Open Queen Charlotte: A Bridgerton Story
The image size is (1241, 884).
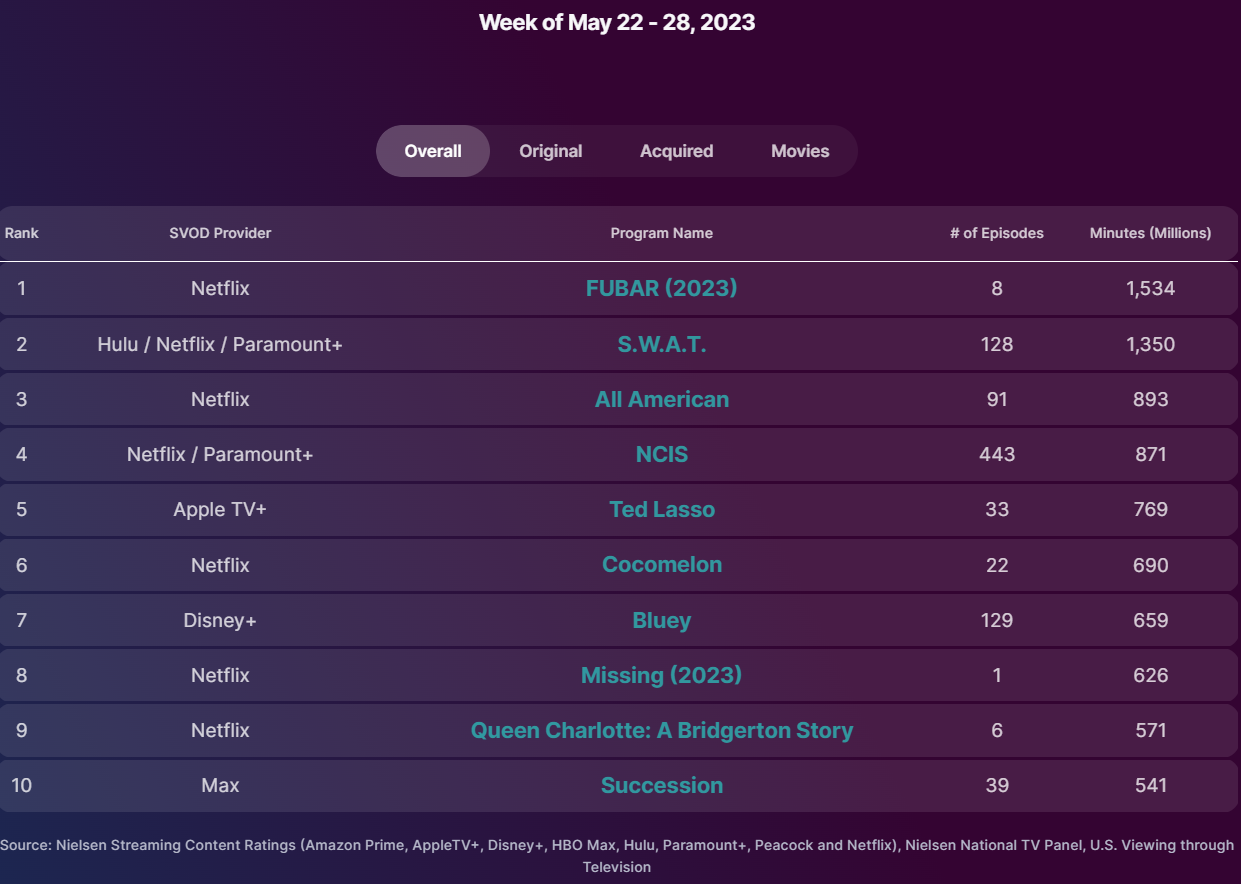661,730
